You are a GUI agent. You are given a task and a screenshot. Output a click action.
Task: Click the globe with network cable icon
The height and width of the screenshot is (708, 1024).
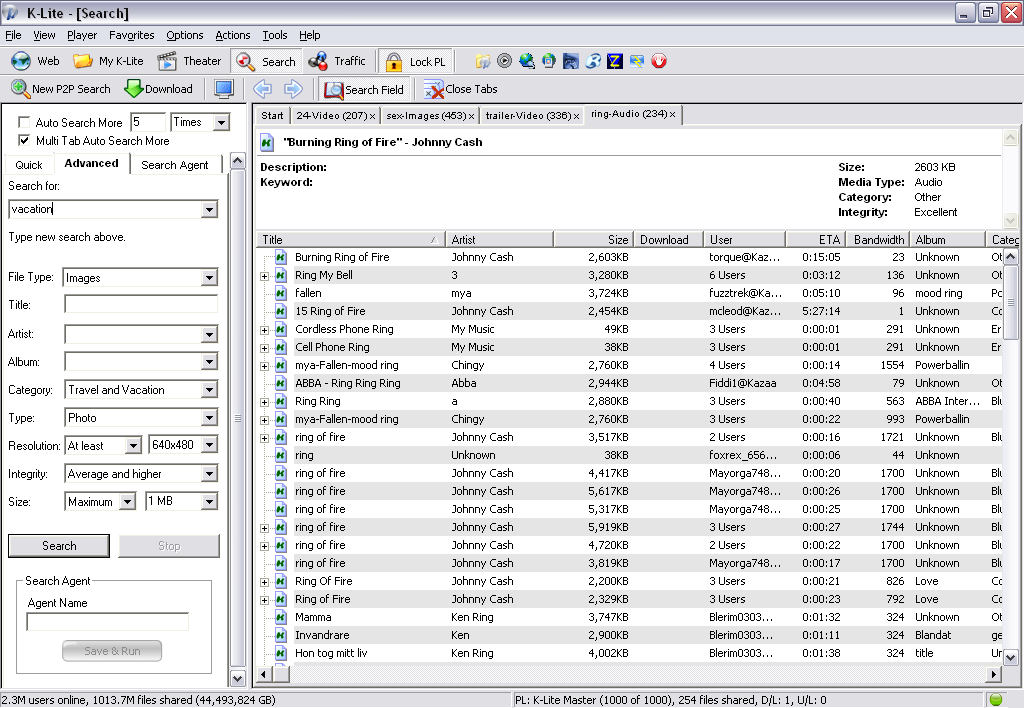pos(527,61)
